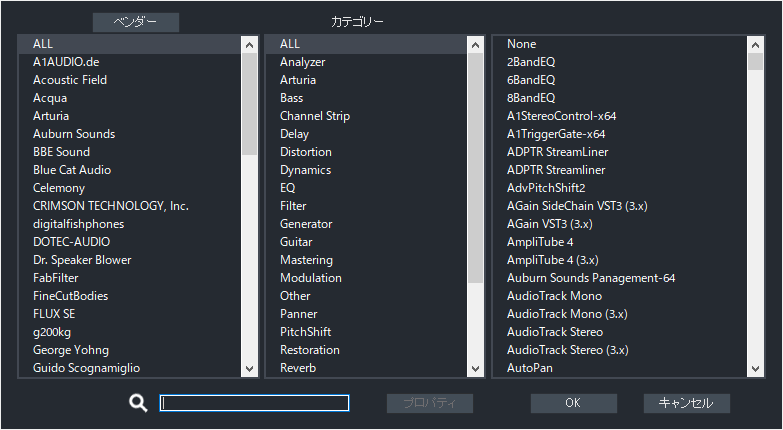Image resolution: width=783 pixels, height=430 pixels.
Task: Click the magnifying glass search icon
Action: pos(138,403)
